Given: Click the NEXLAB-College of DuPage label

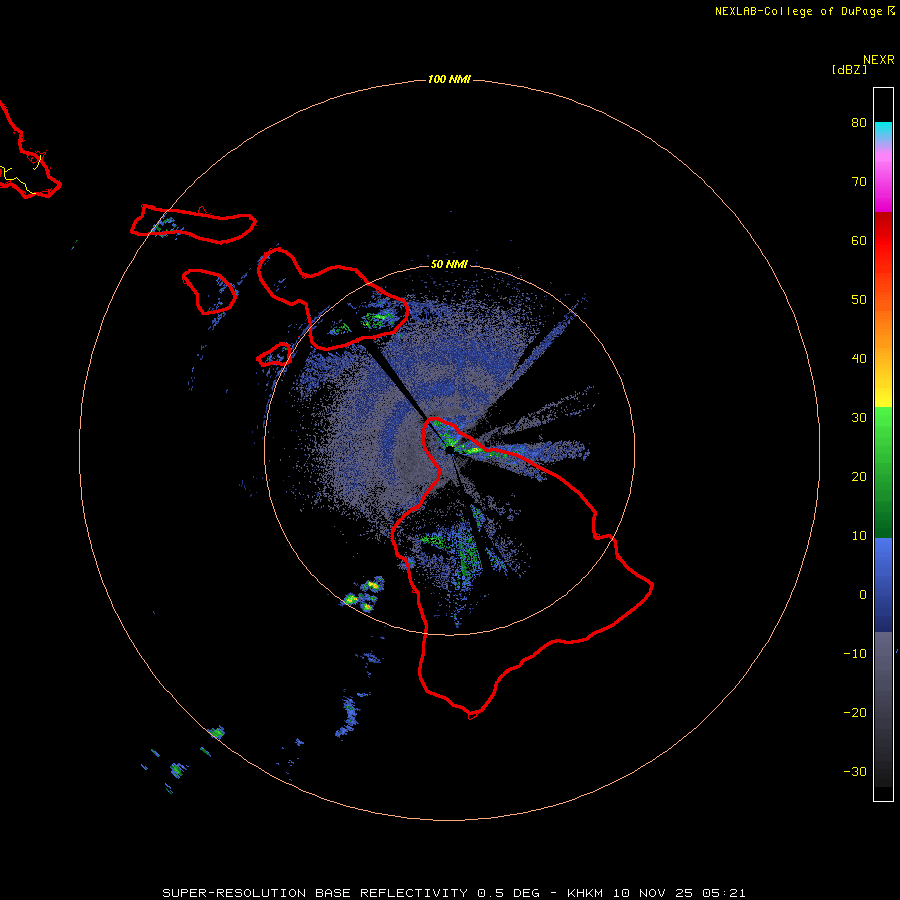Looking at the screenshot, I should coord(798,11).
